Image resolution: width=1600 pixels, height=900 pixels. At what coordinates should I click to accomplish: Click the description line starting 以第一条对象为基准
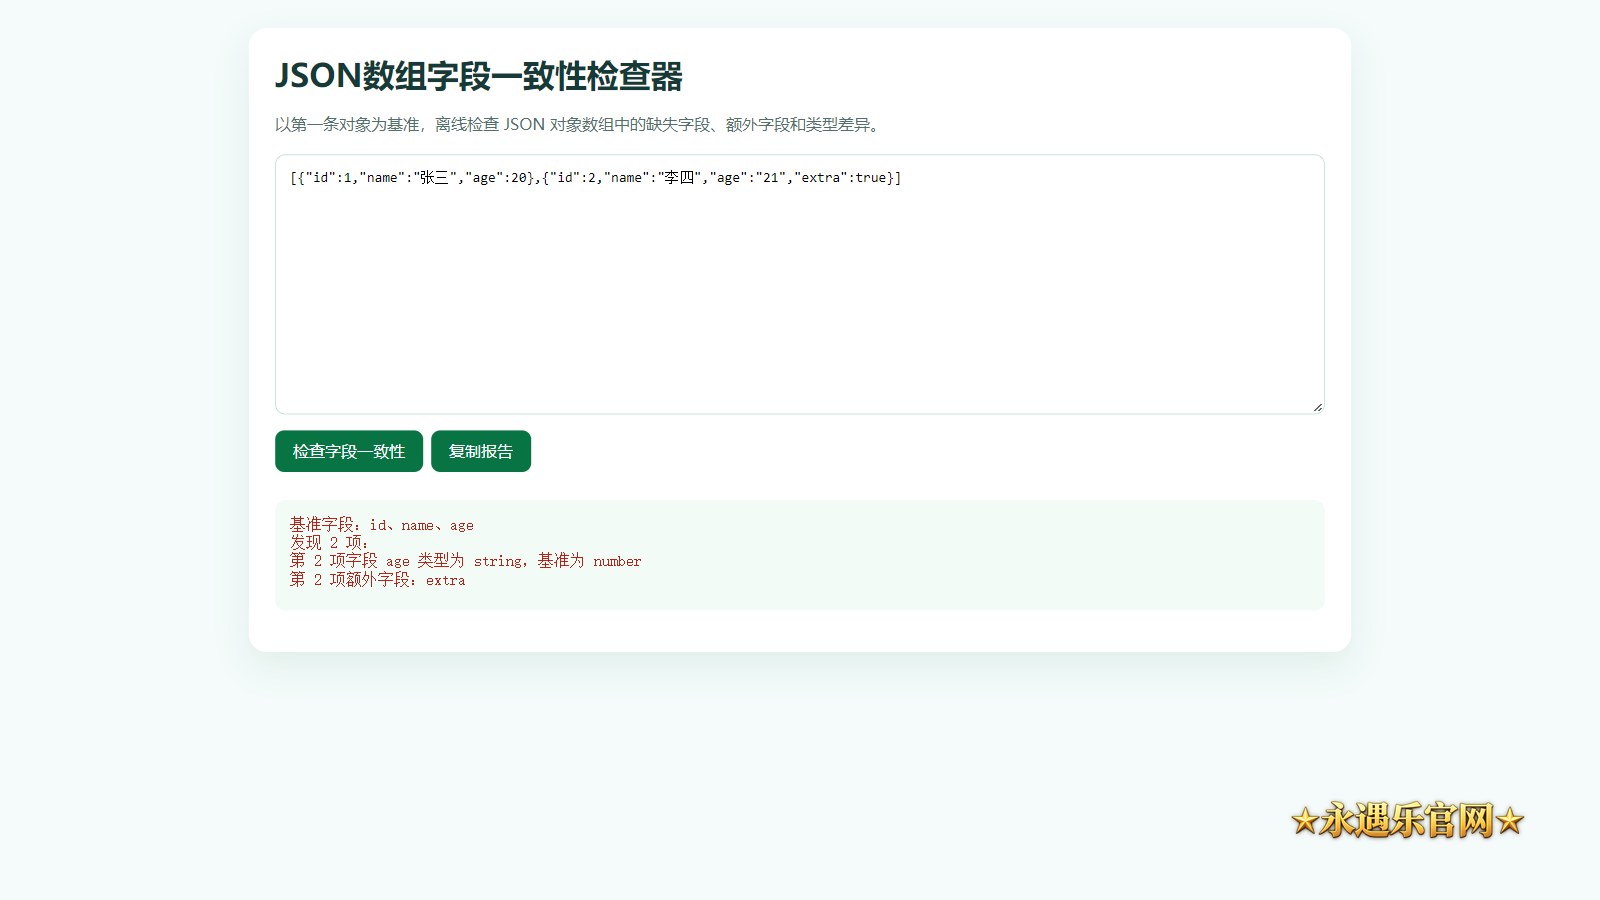(579, 125)
